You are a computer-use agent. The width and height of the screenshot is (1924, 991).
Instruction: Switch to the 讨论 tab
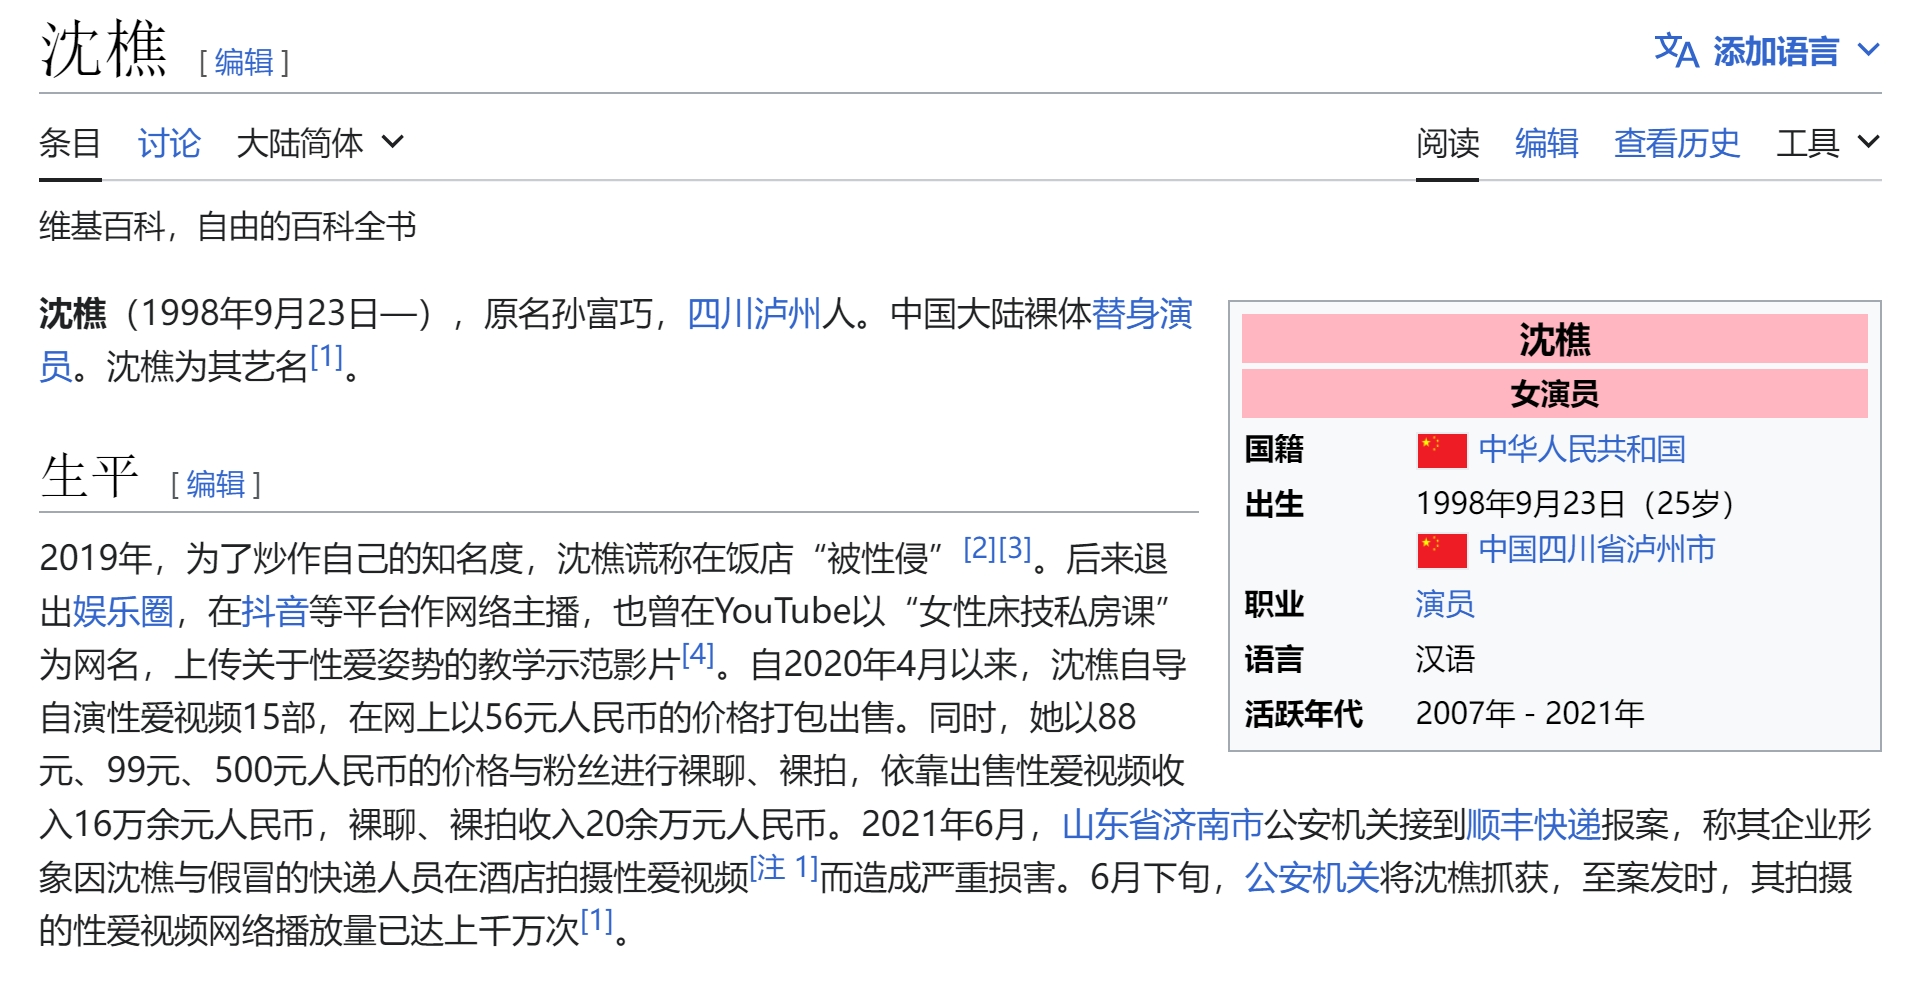coord(169,143)
